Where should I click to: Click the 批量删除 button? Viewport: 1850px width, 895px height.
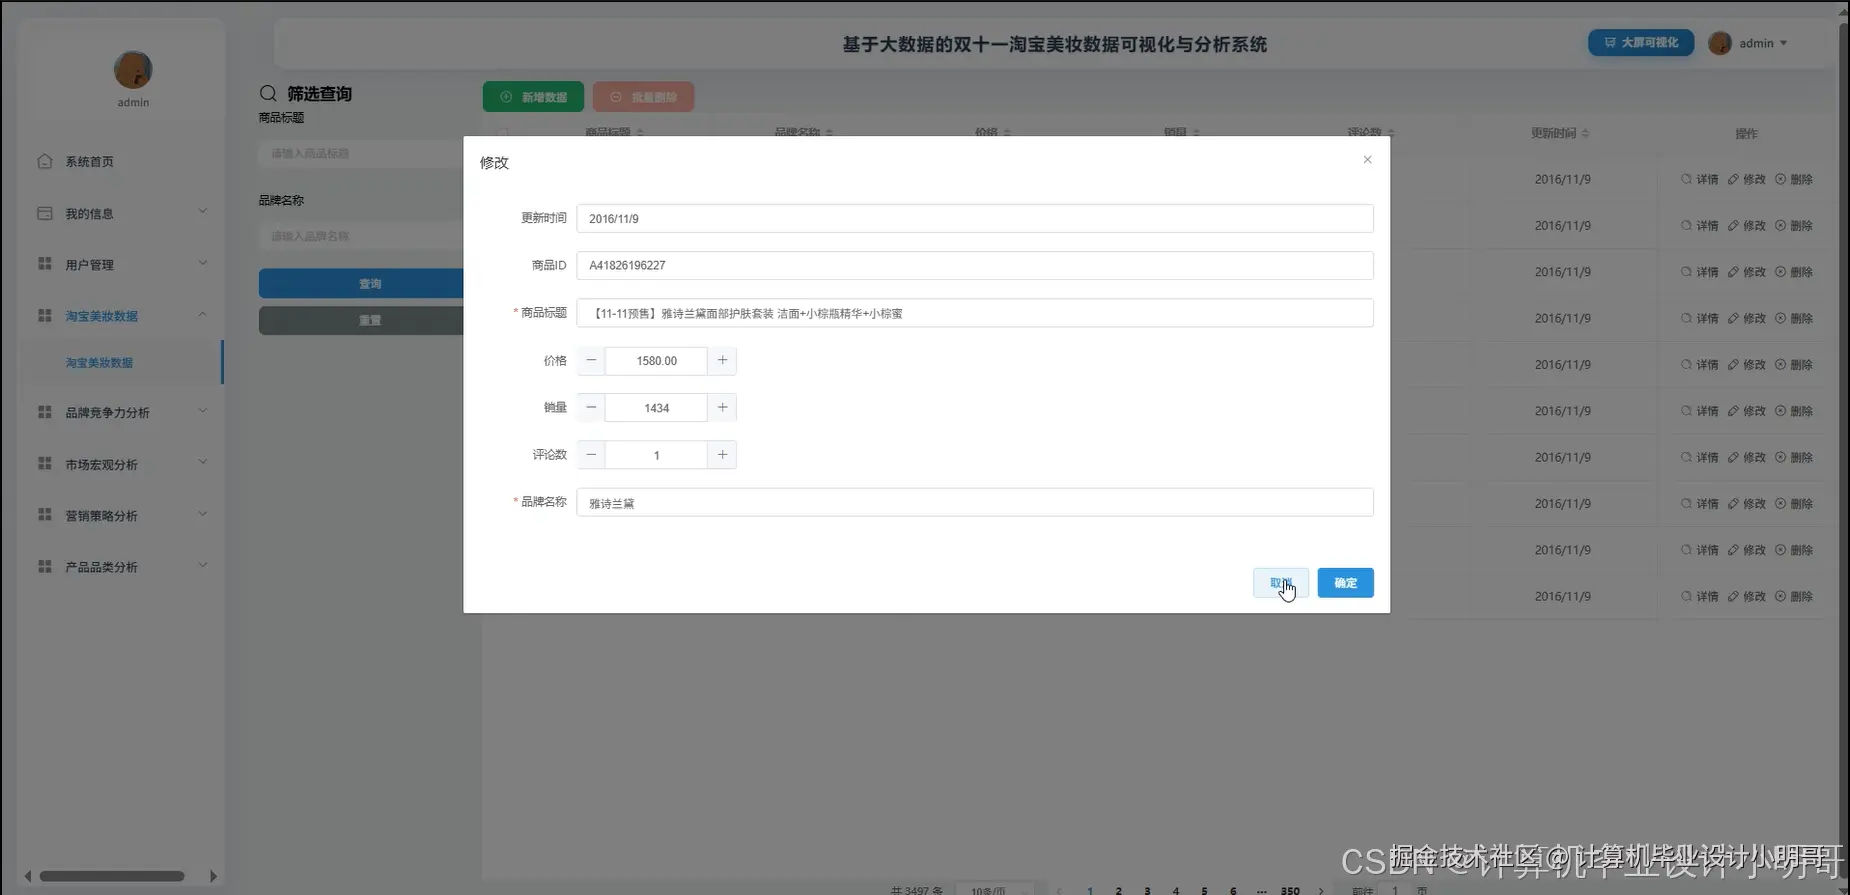pyautogui.click(x=643, y=97)
